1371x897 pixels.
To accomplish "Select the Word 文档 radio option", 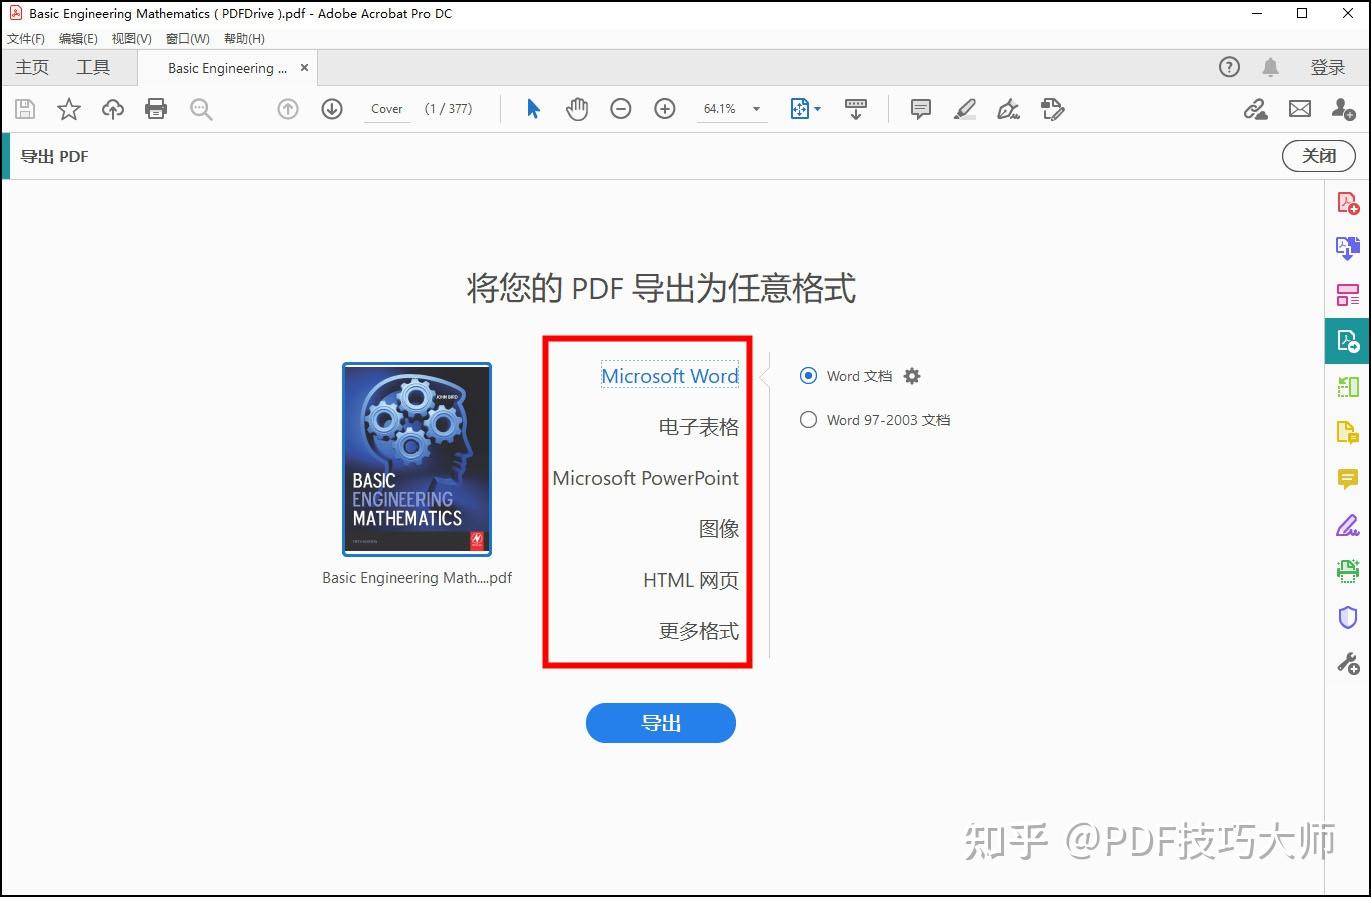I will click(x=809, y=376).
